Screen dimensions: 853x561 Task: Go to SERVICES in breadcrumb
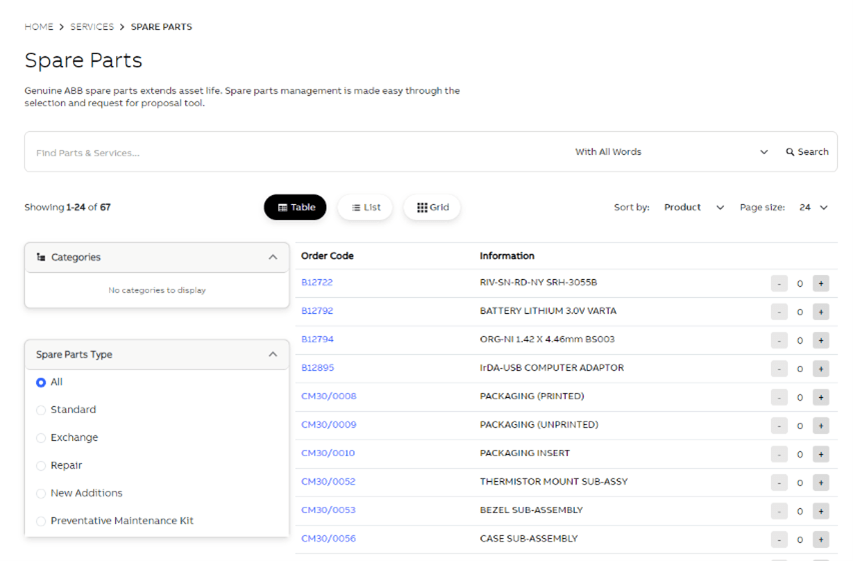pos(92,27)
